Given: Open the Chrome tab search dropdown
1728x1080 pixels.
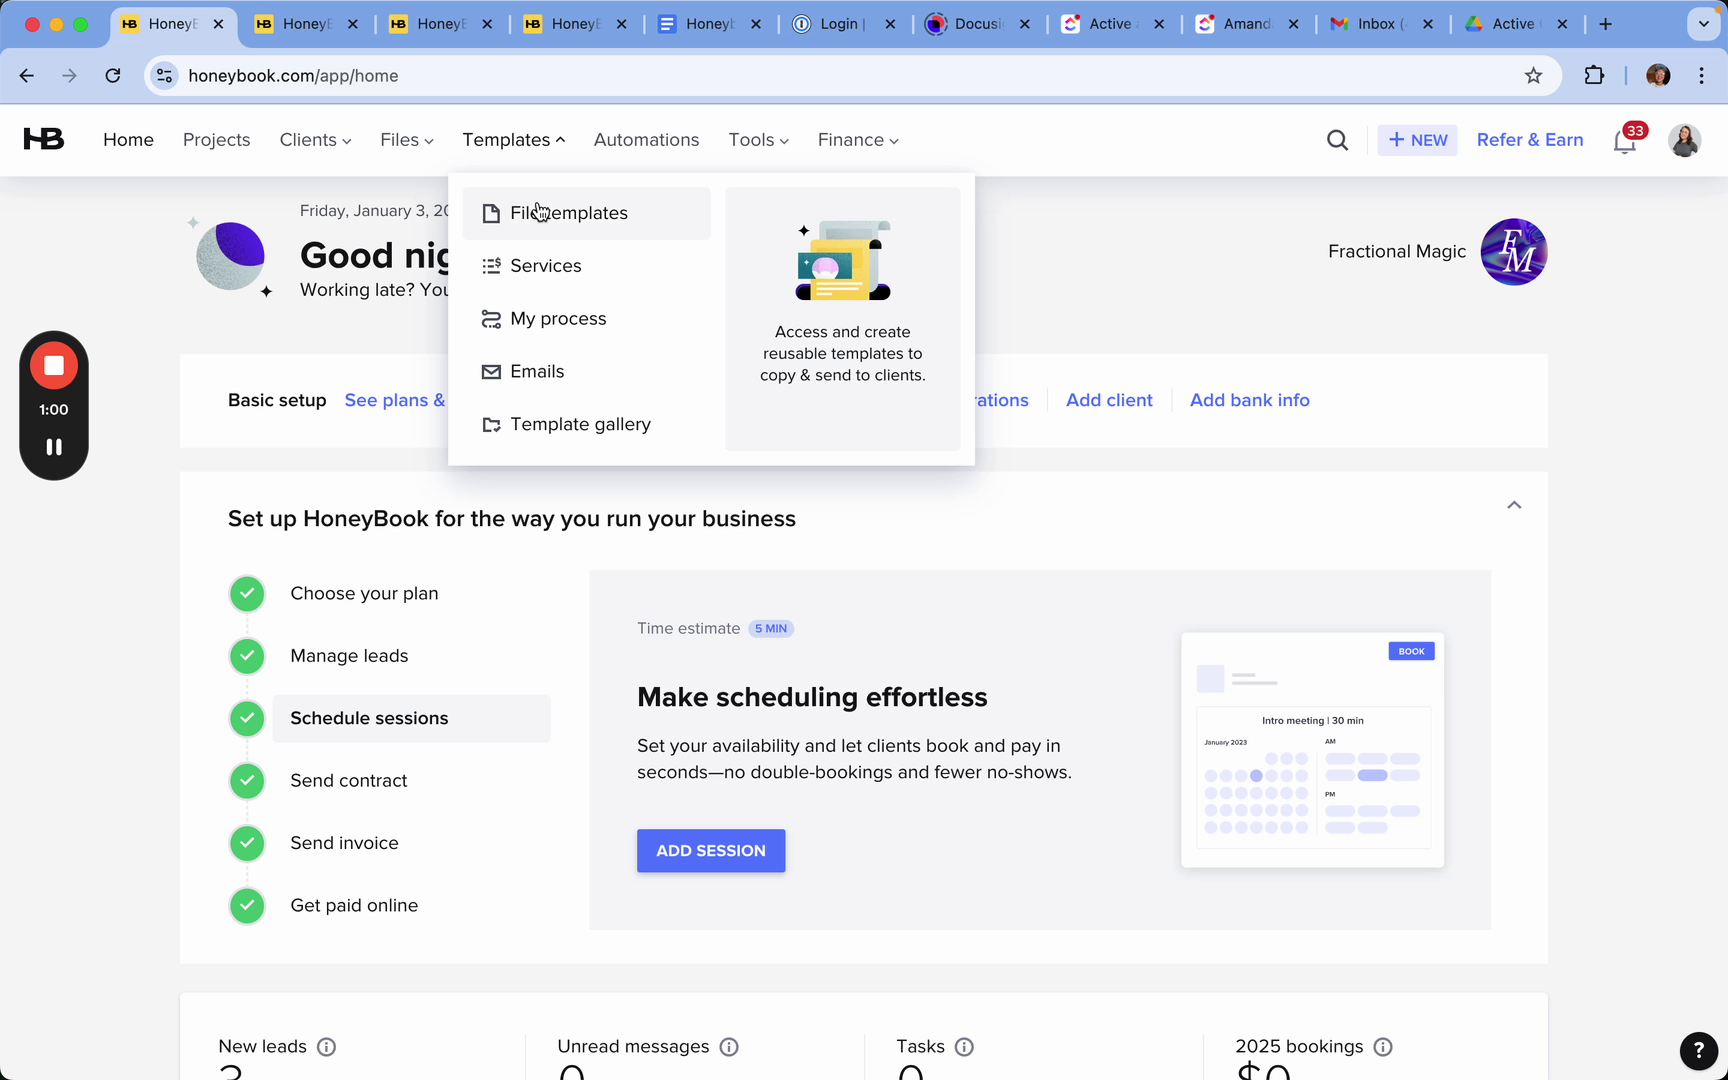Looking at the screenshot, I should coord(1704,24).
